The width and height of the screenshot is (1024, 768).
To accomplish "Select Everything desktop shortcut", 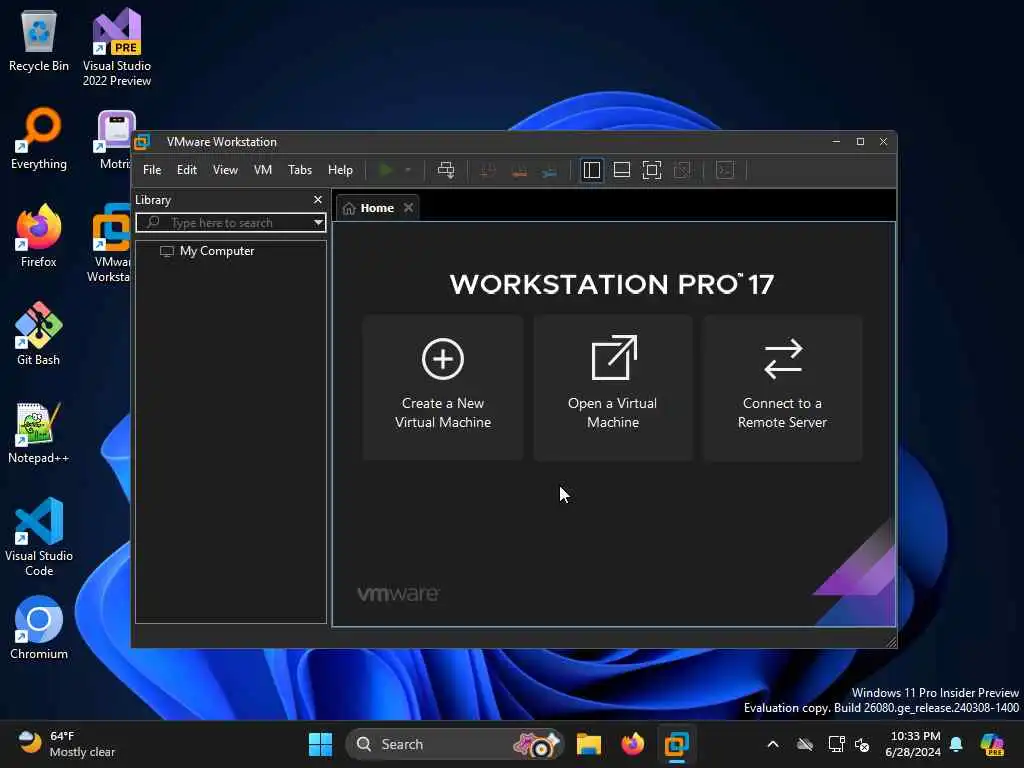I will pyautogui.click(x=39, y=138).
